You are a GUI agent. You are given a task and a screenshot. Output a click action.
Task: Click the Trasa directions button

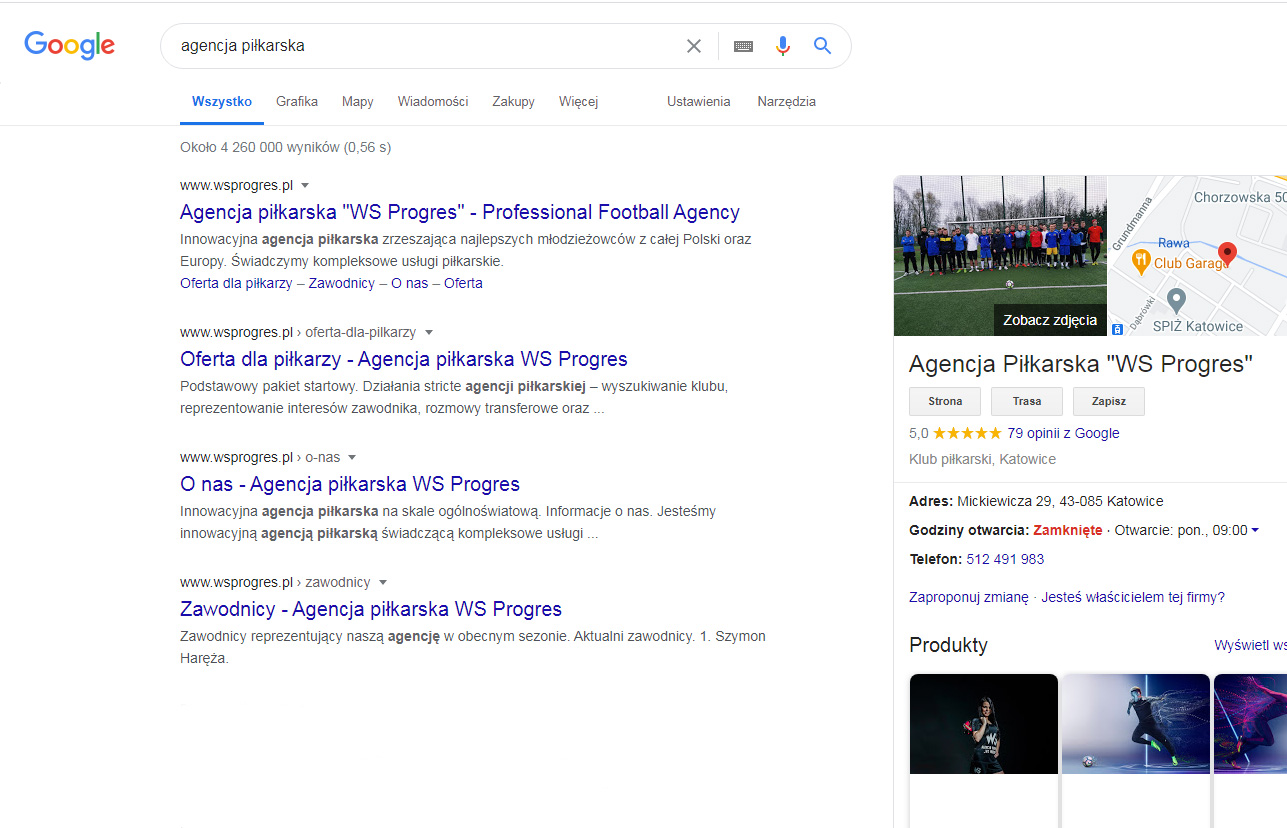click(1027, 401)
